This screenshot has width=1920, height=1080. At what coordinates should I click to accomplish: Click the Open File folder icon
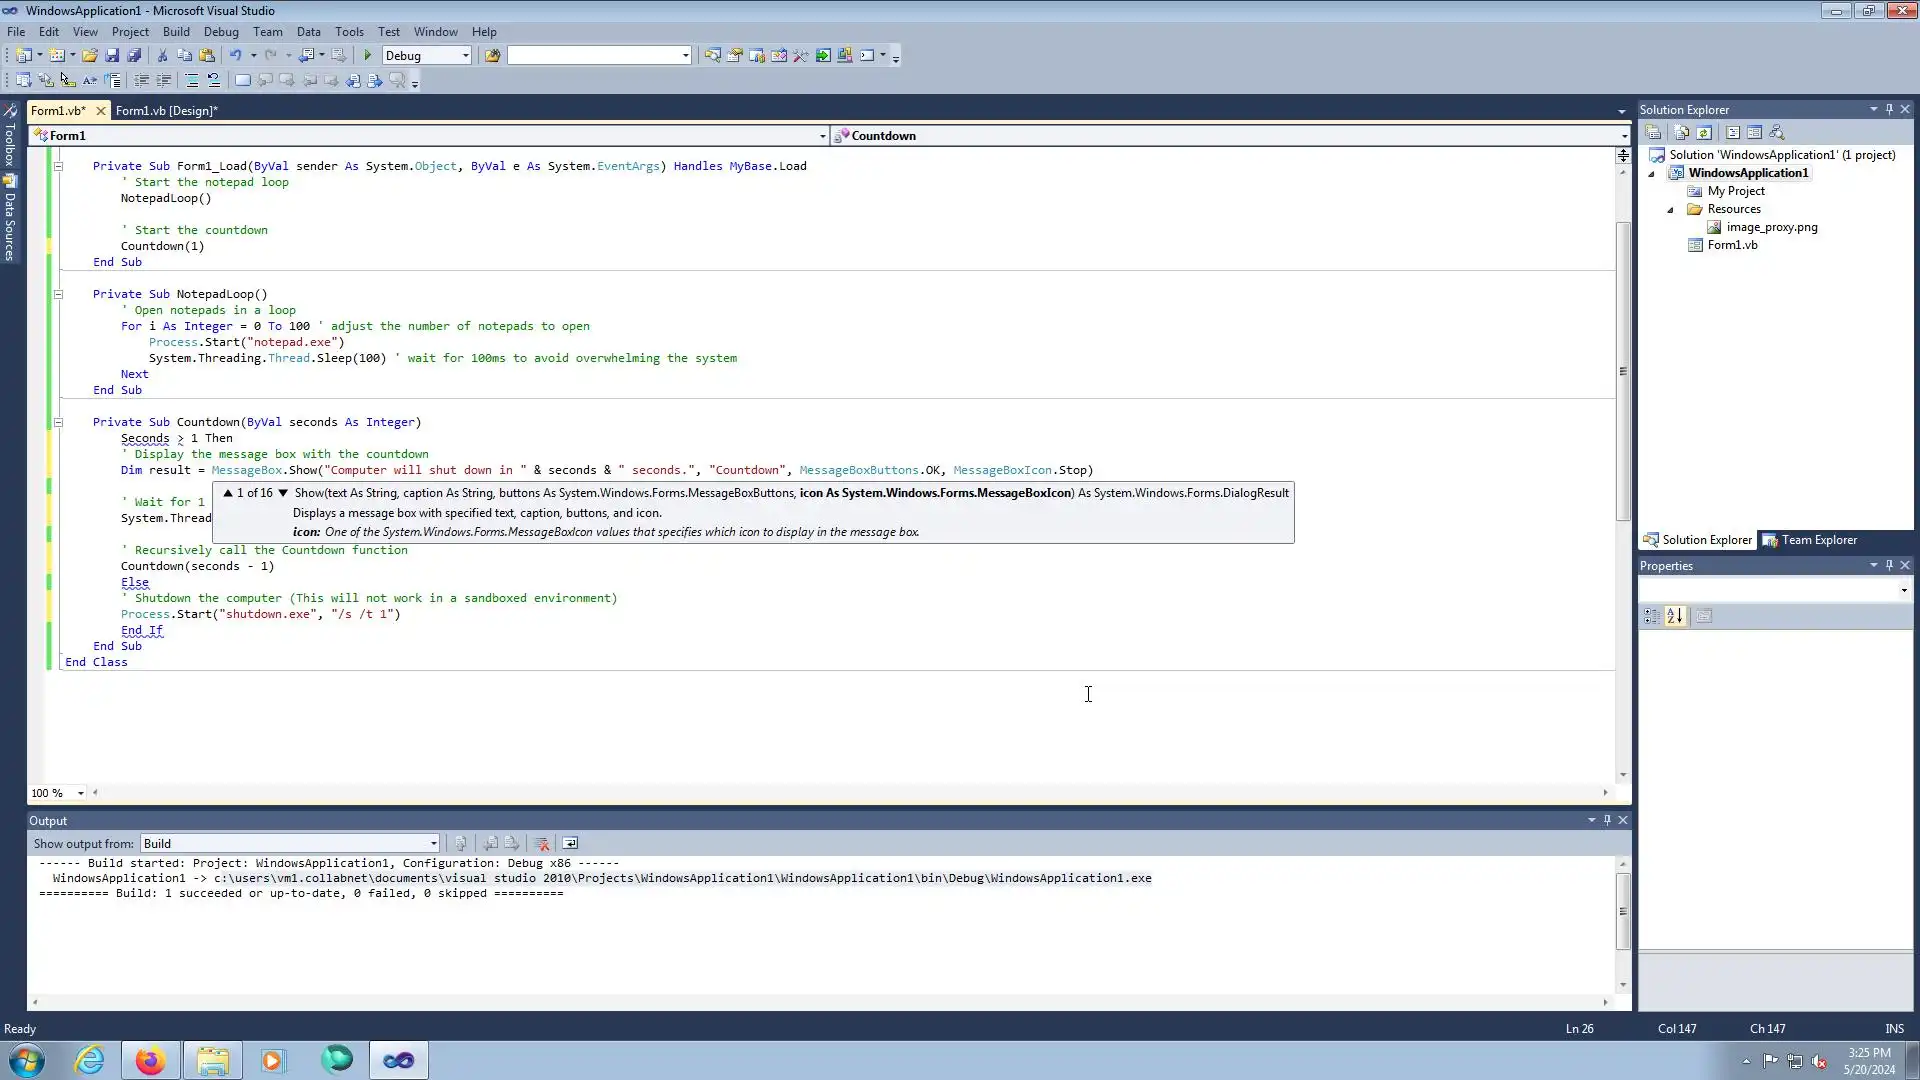tap(90, 56)
